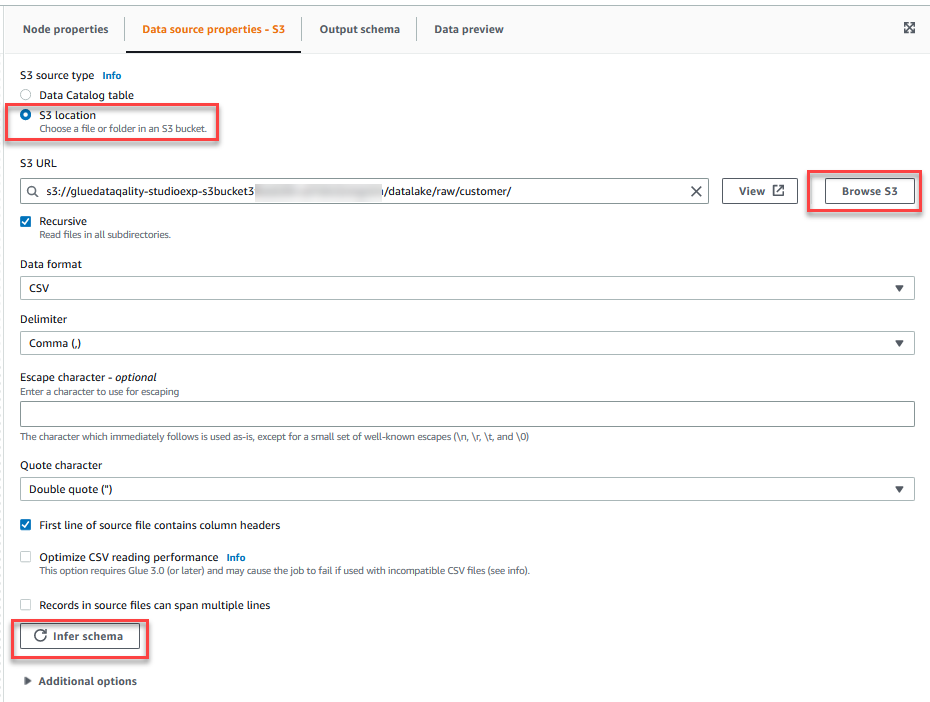Image resolution: width=930 pixels, height=702 pixels.
Task: Open the Data preview tab
Action: tap(469, 29)
